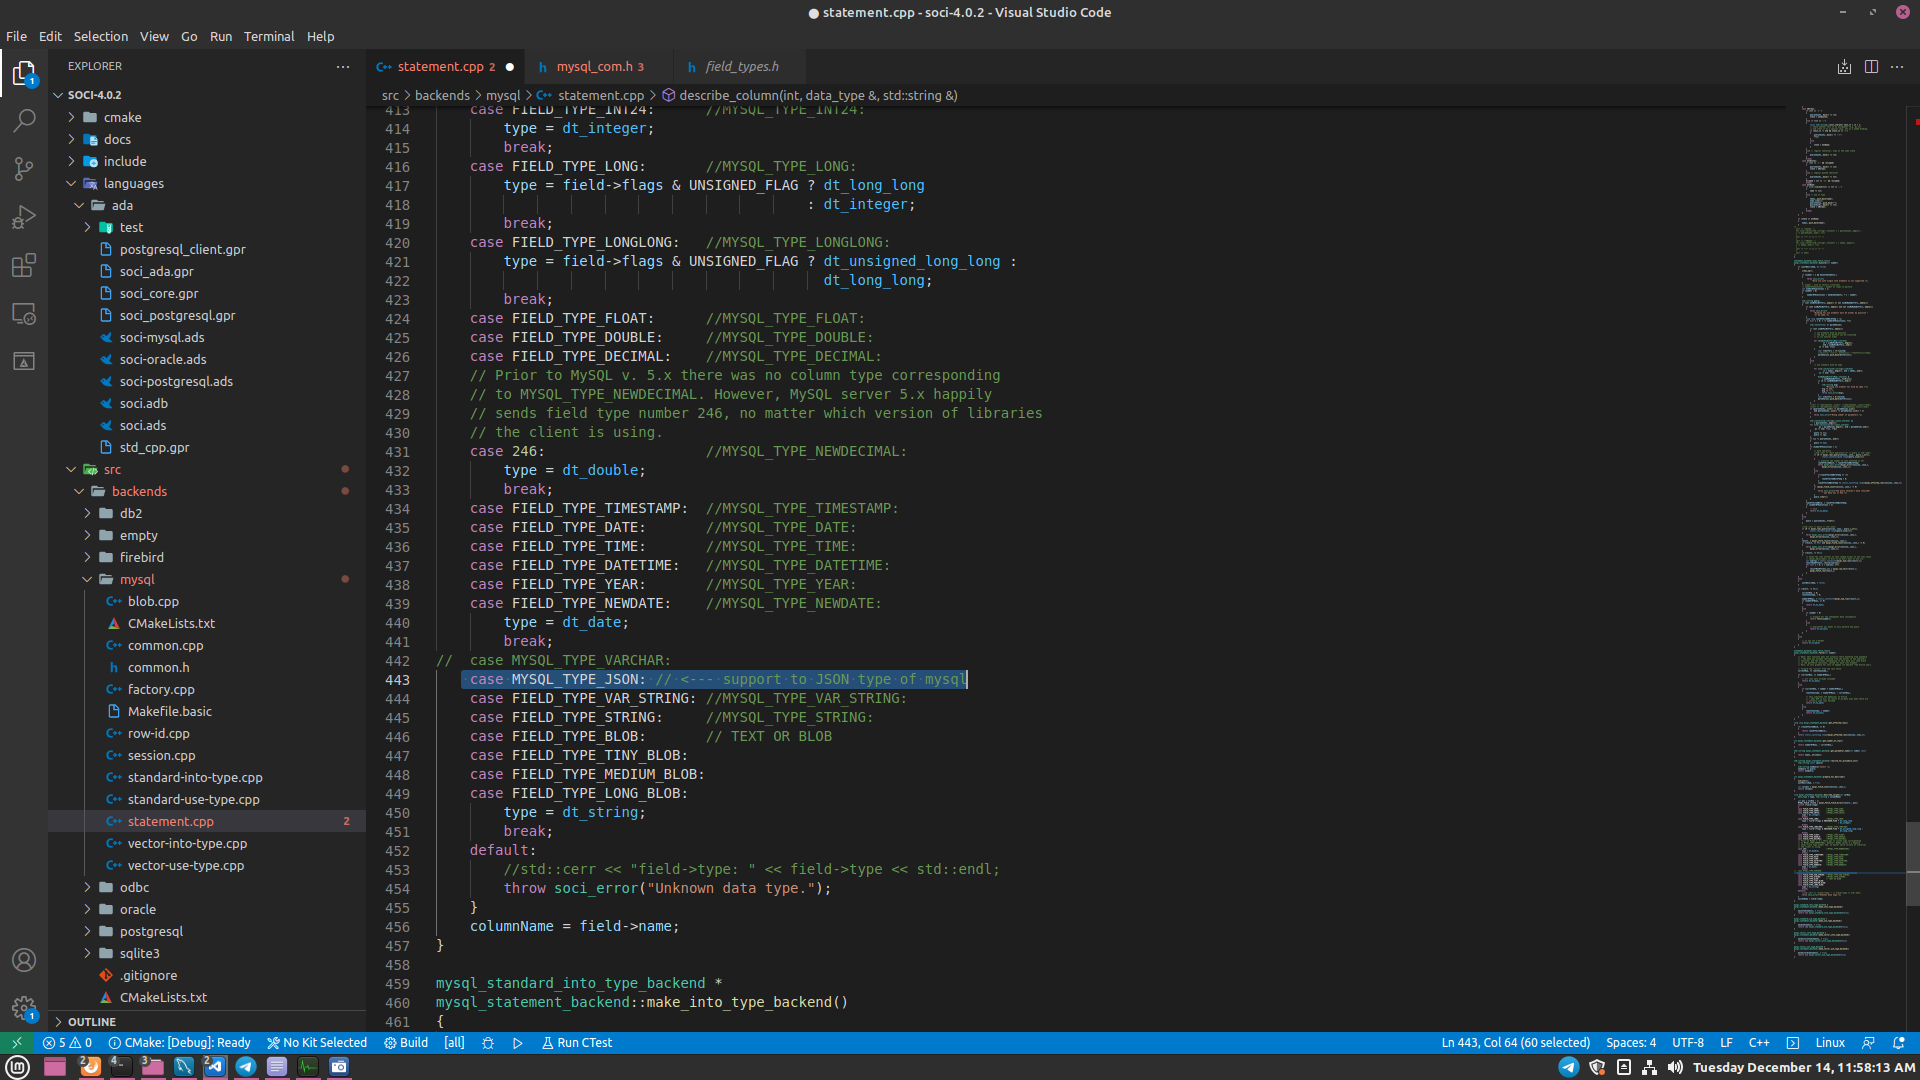
Task: Open the Search view in activity bar
Action: pos(24,120)
